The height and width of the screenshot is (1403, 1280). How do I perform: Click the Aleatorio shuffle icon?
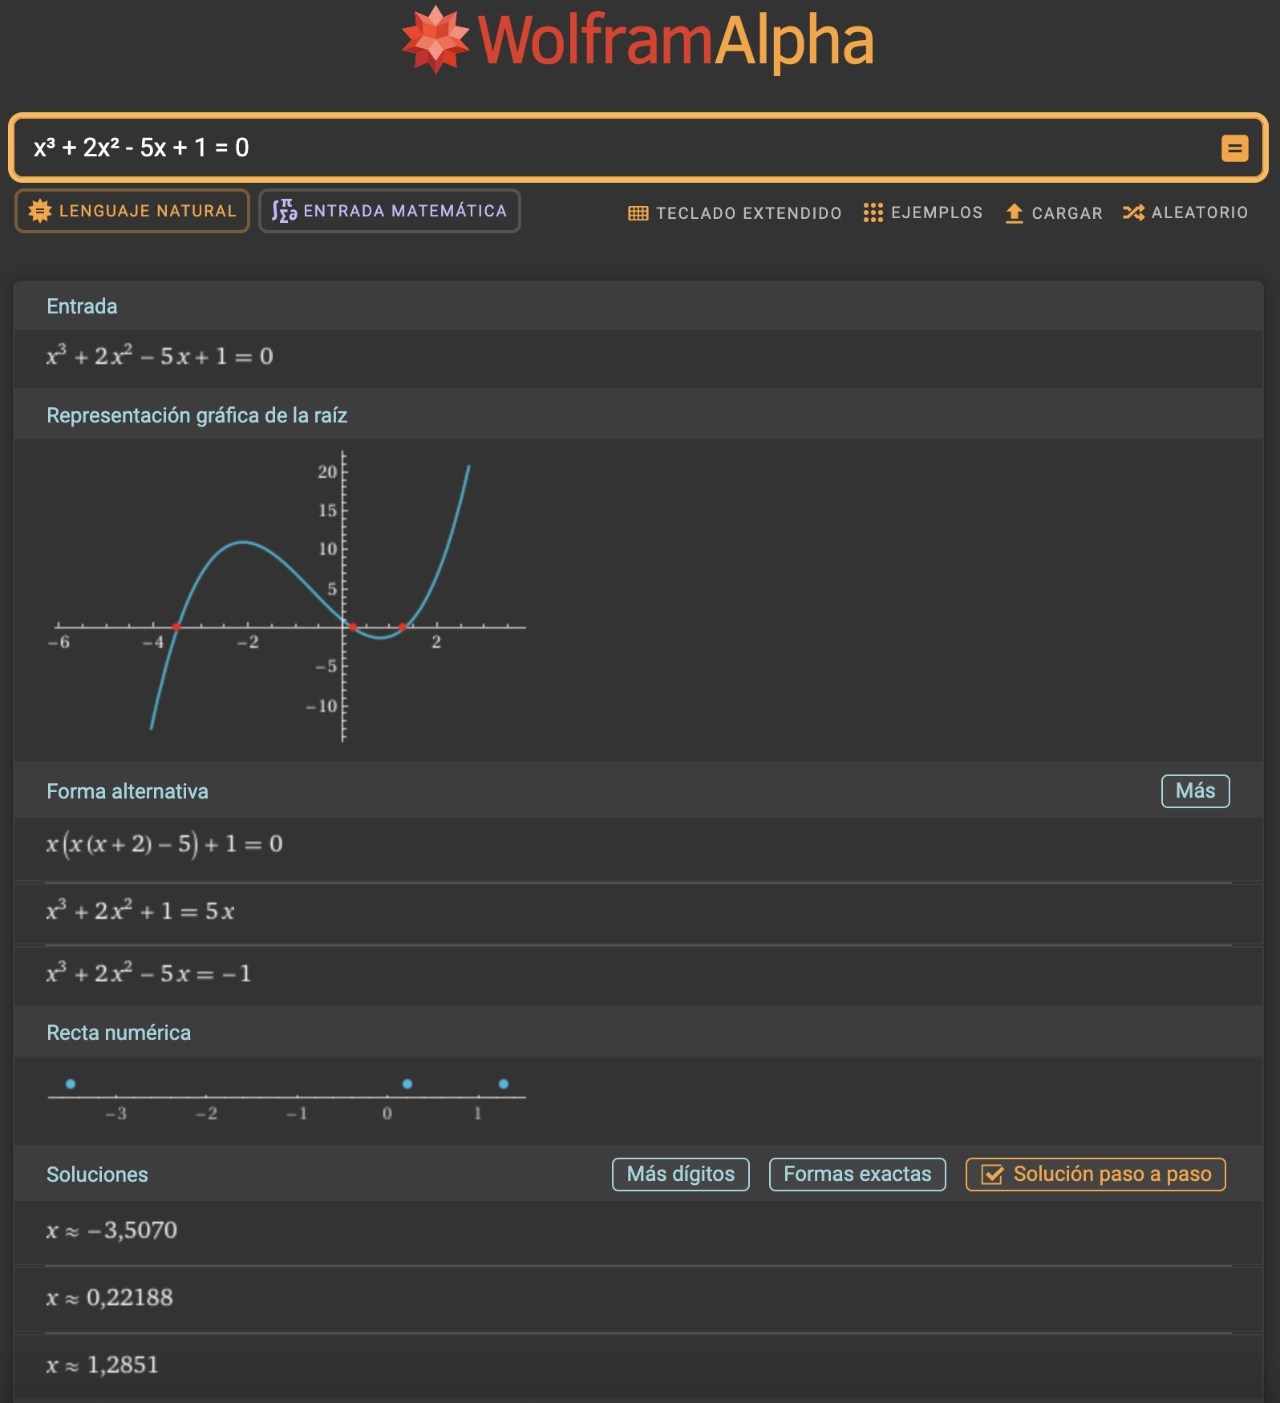(1133, 212)
